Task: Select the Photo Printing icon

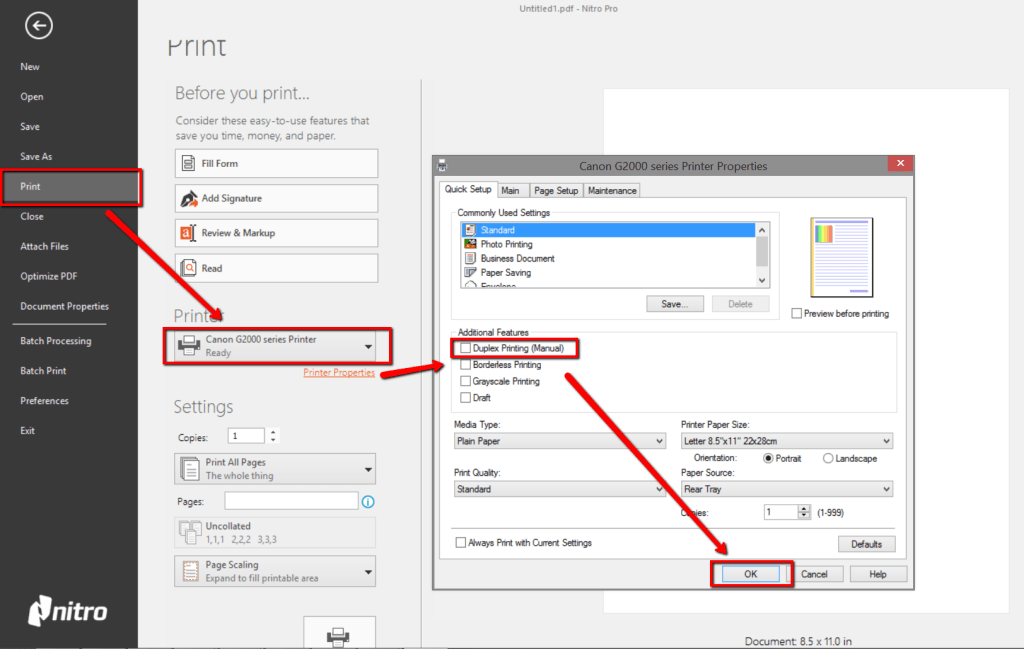Action: coord(470,244)
